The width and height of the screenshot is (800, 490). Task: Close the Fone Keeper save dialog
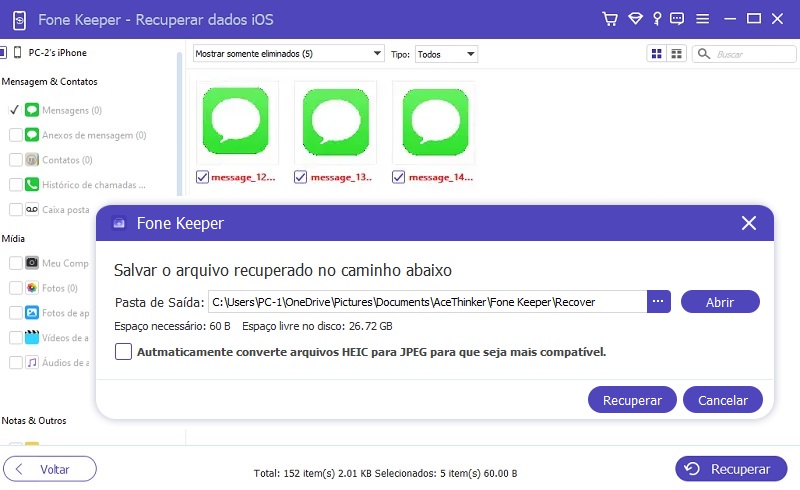pos(748,223)
